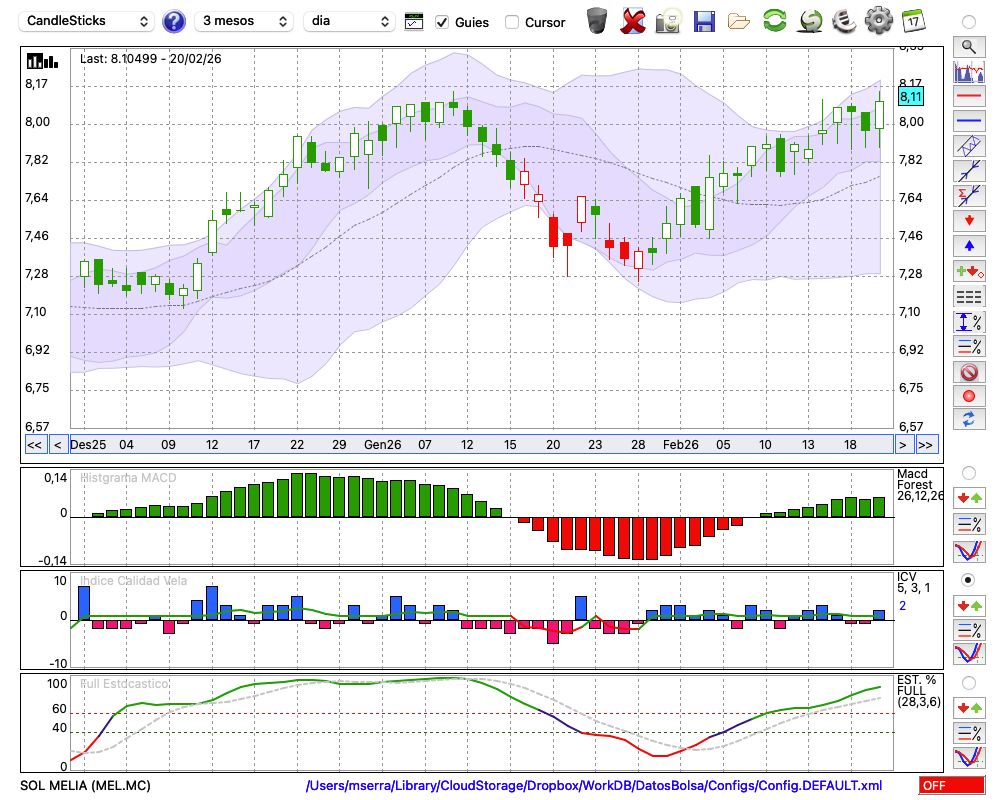The height and width of the screenshot is (800, 1000).
Task: Click the trash can icon in toolbar
Action: click(597, 21)
